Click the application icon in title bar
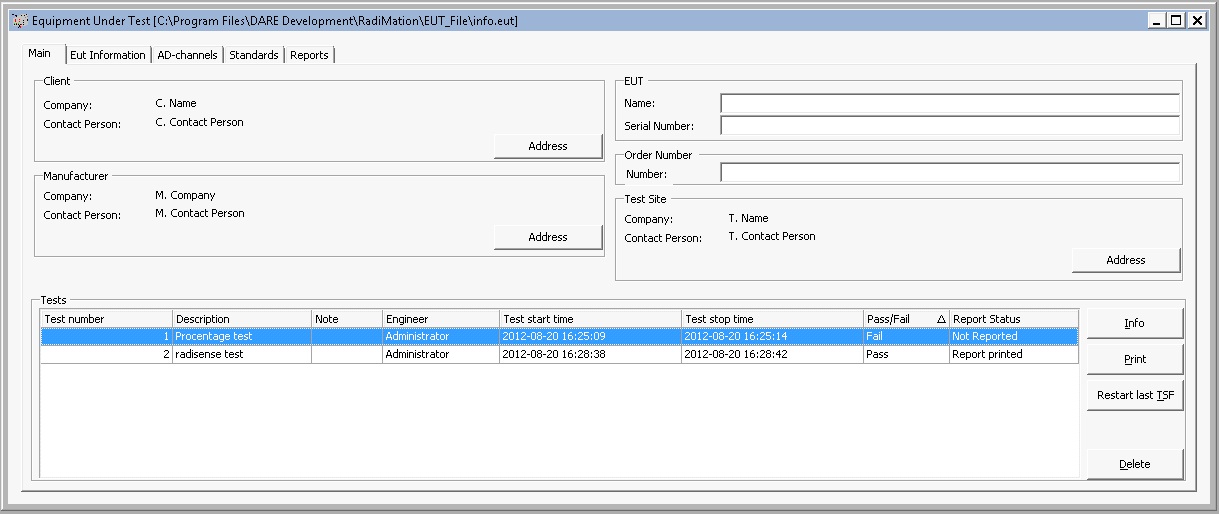Screen dimensions: 1219x514 [x=18, y=20]
